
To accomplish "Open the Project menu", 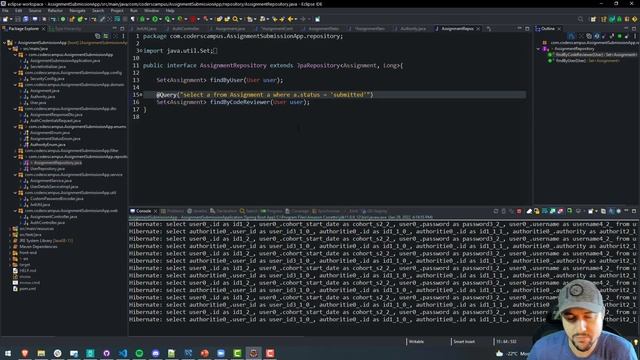I will (x=117, y=11).
